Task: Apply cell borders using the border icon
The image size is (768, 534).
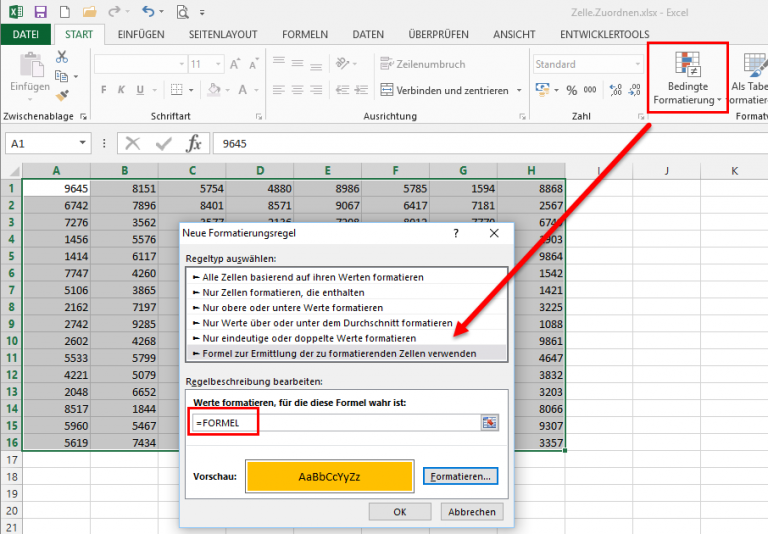Action: tap(176, 90)
